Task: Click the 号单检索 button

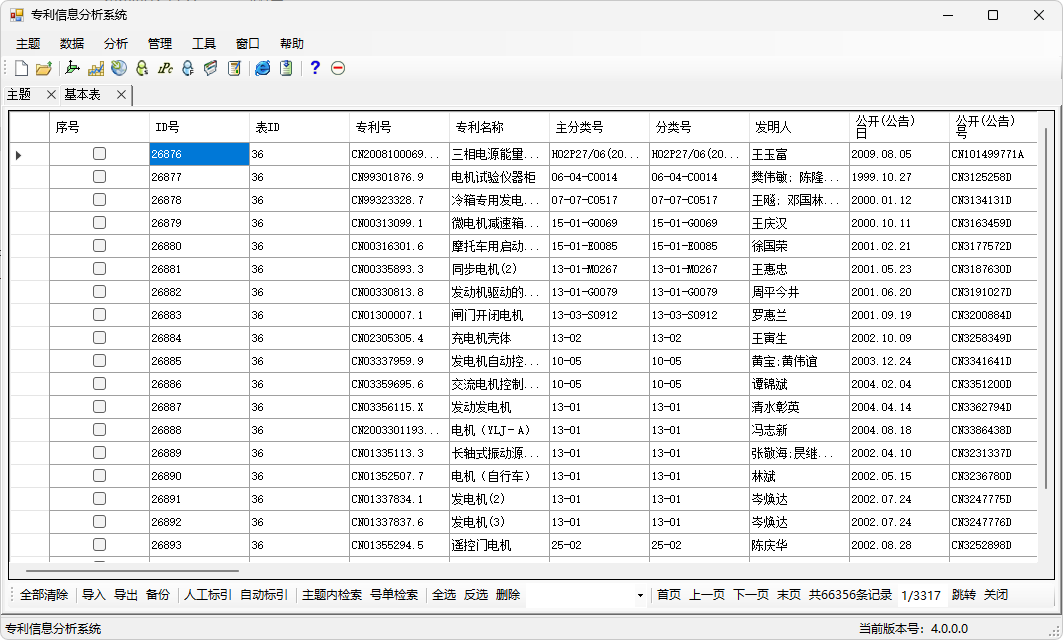Action: (x=394, y=595)
